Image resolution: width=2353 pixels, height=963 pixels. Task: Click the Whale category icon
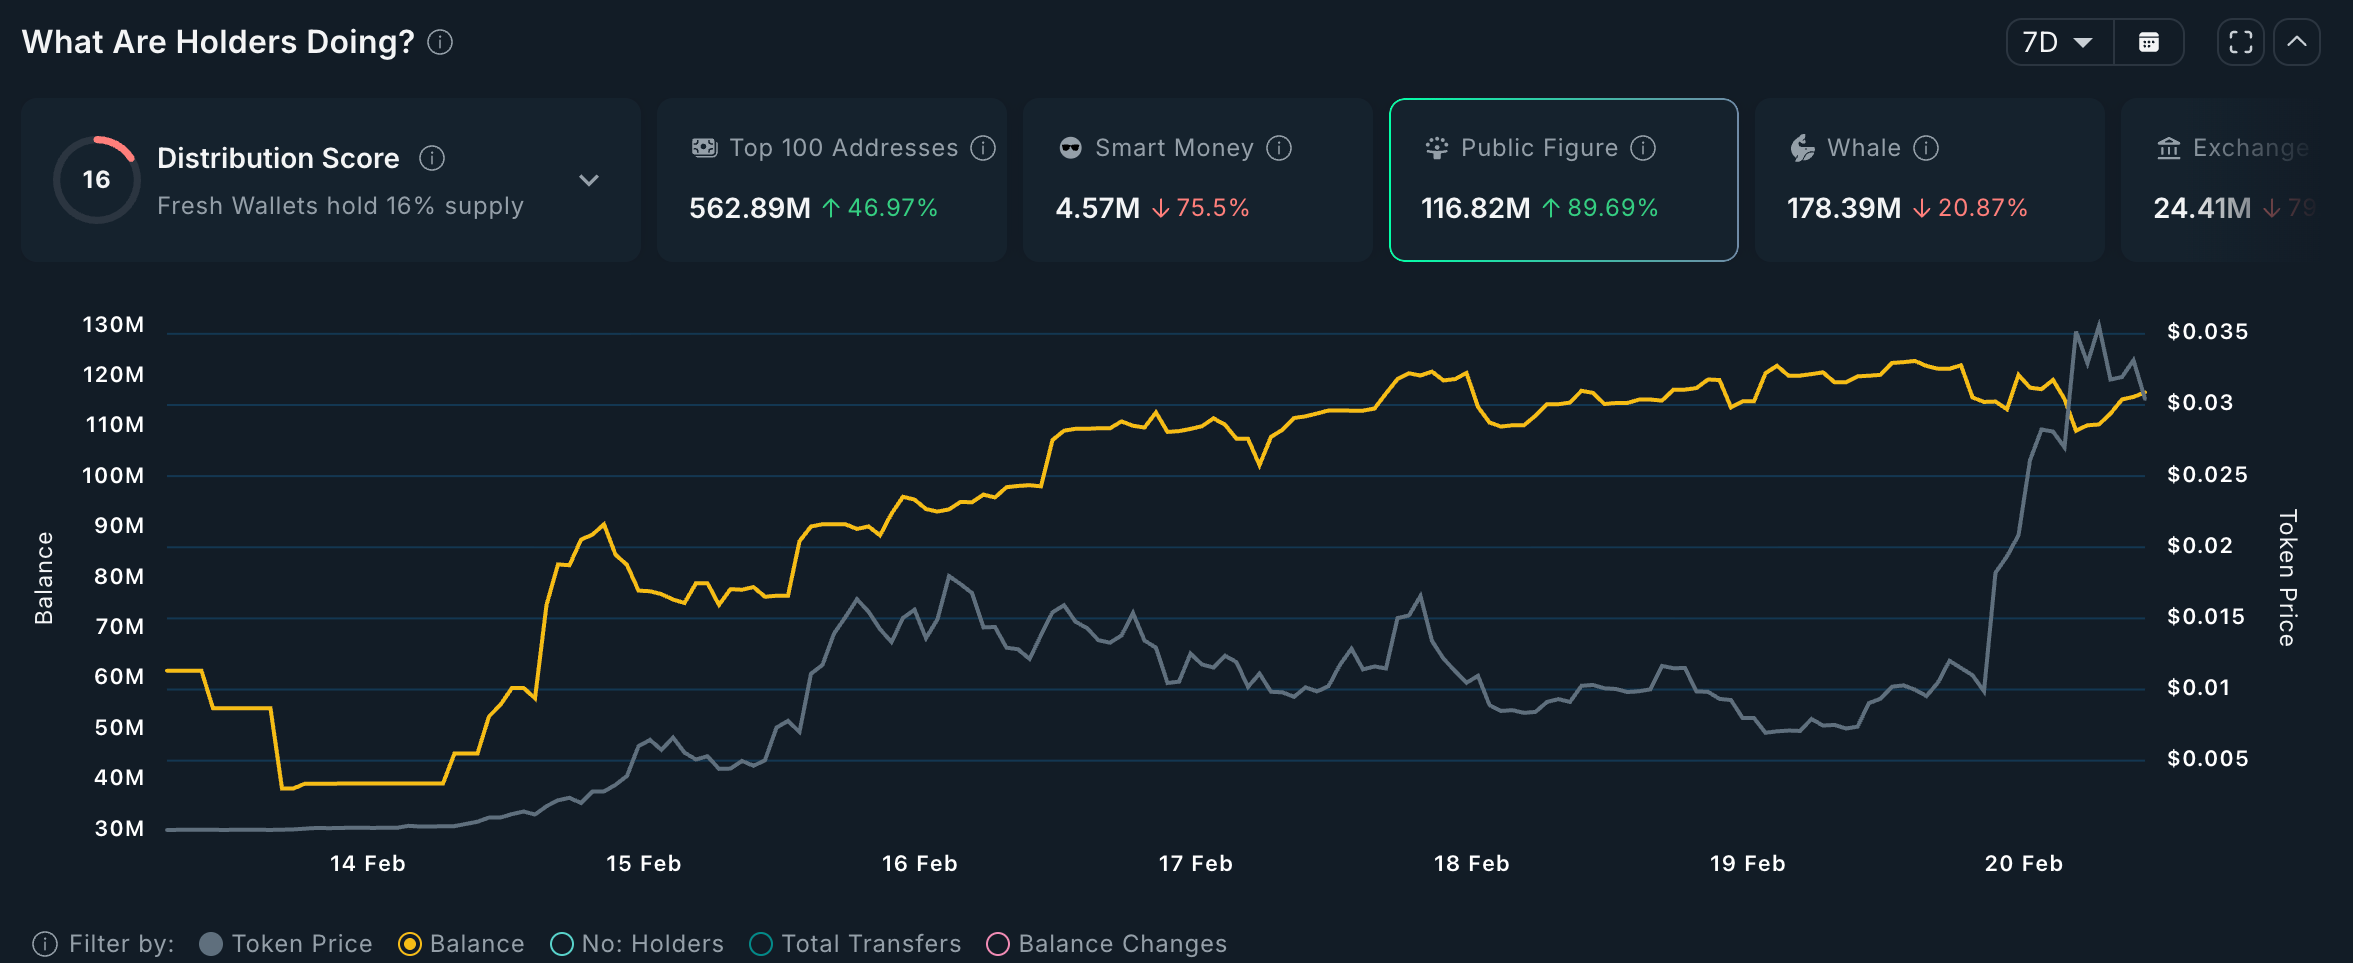(1801, 147)
